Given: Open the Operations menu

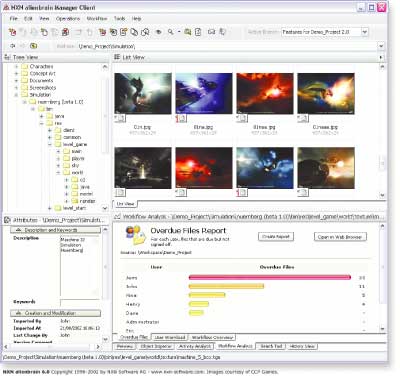Looking at the screenshot, I should [x=68, y=19].
